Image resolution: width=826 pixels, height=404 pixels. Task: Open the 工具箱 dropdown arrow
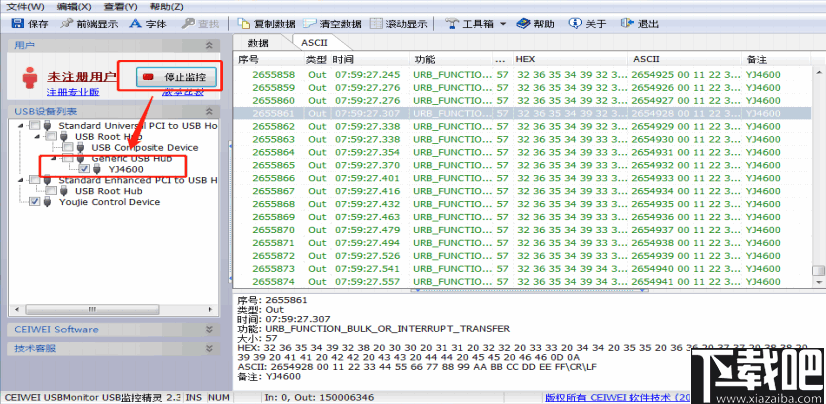(503, 24)
